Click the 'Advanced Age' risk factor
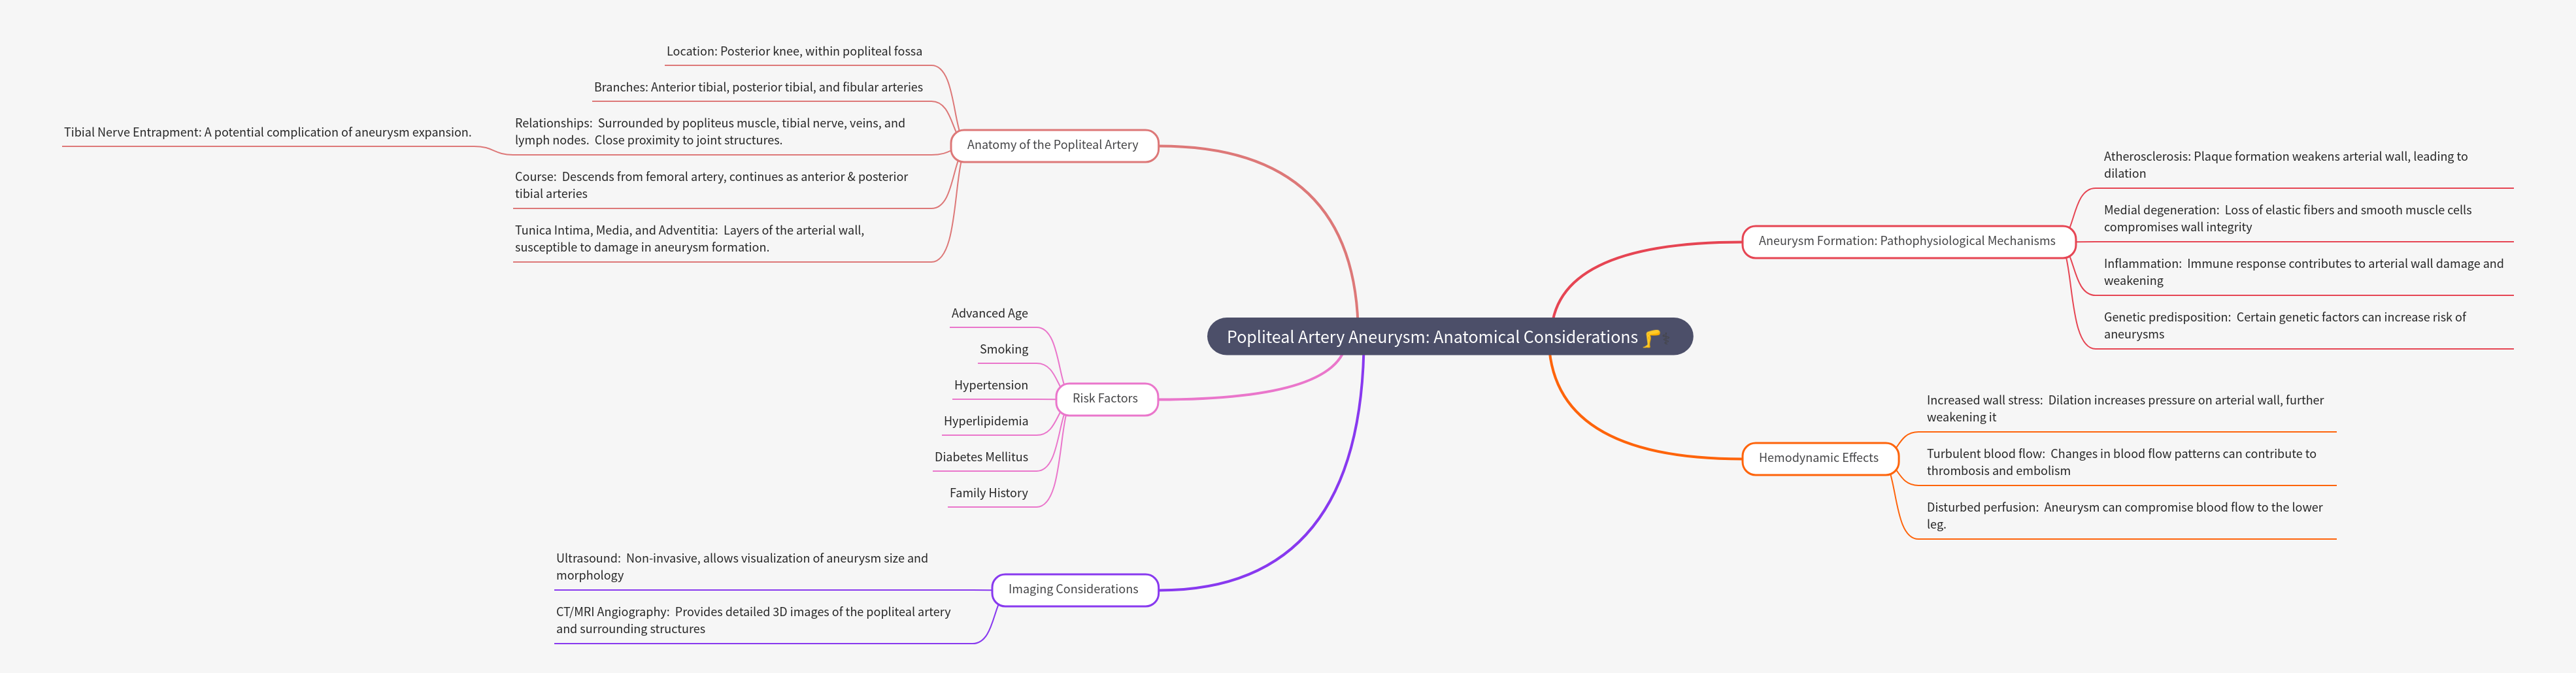This screenshot has height=673, width=2576. 989,313
